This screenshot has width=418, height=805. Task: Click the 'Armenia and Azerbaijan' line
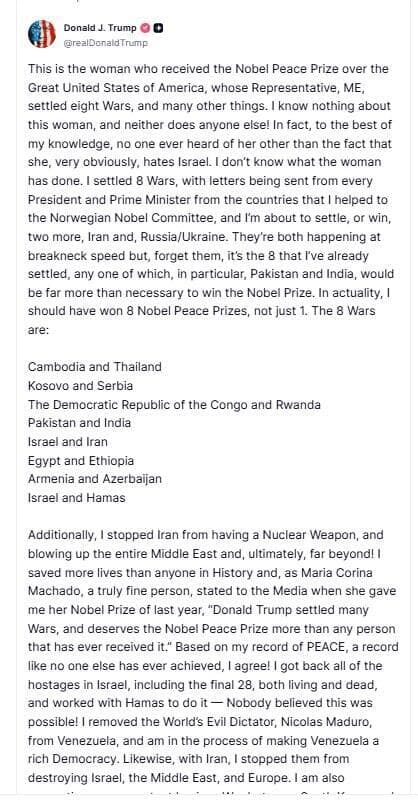click(x=95, y=479)
